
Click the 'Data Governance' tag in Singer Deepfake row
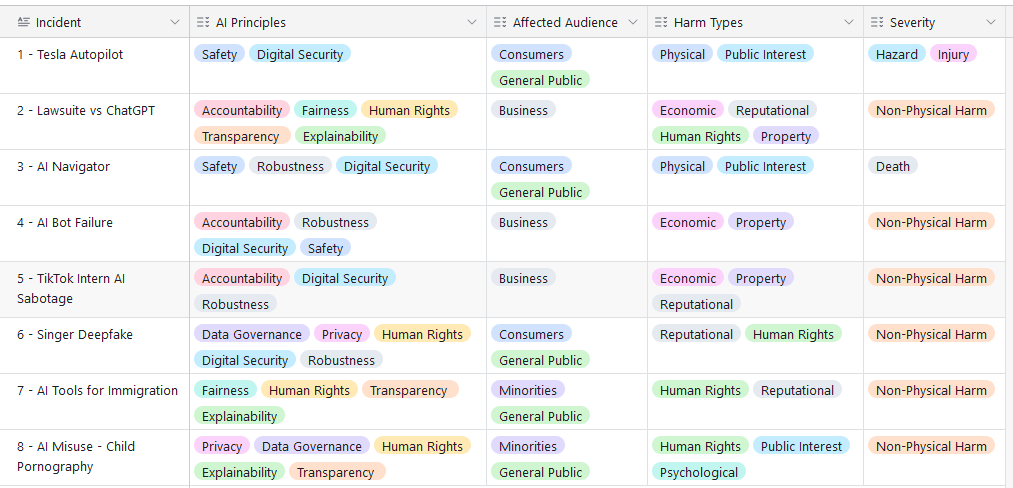pos(251,334)
